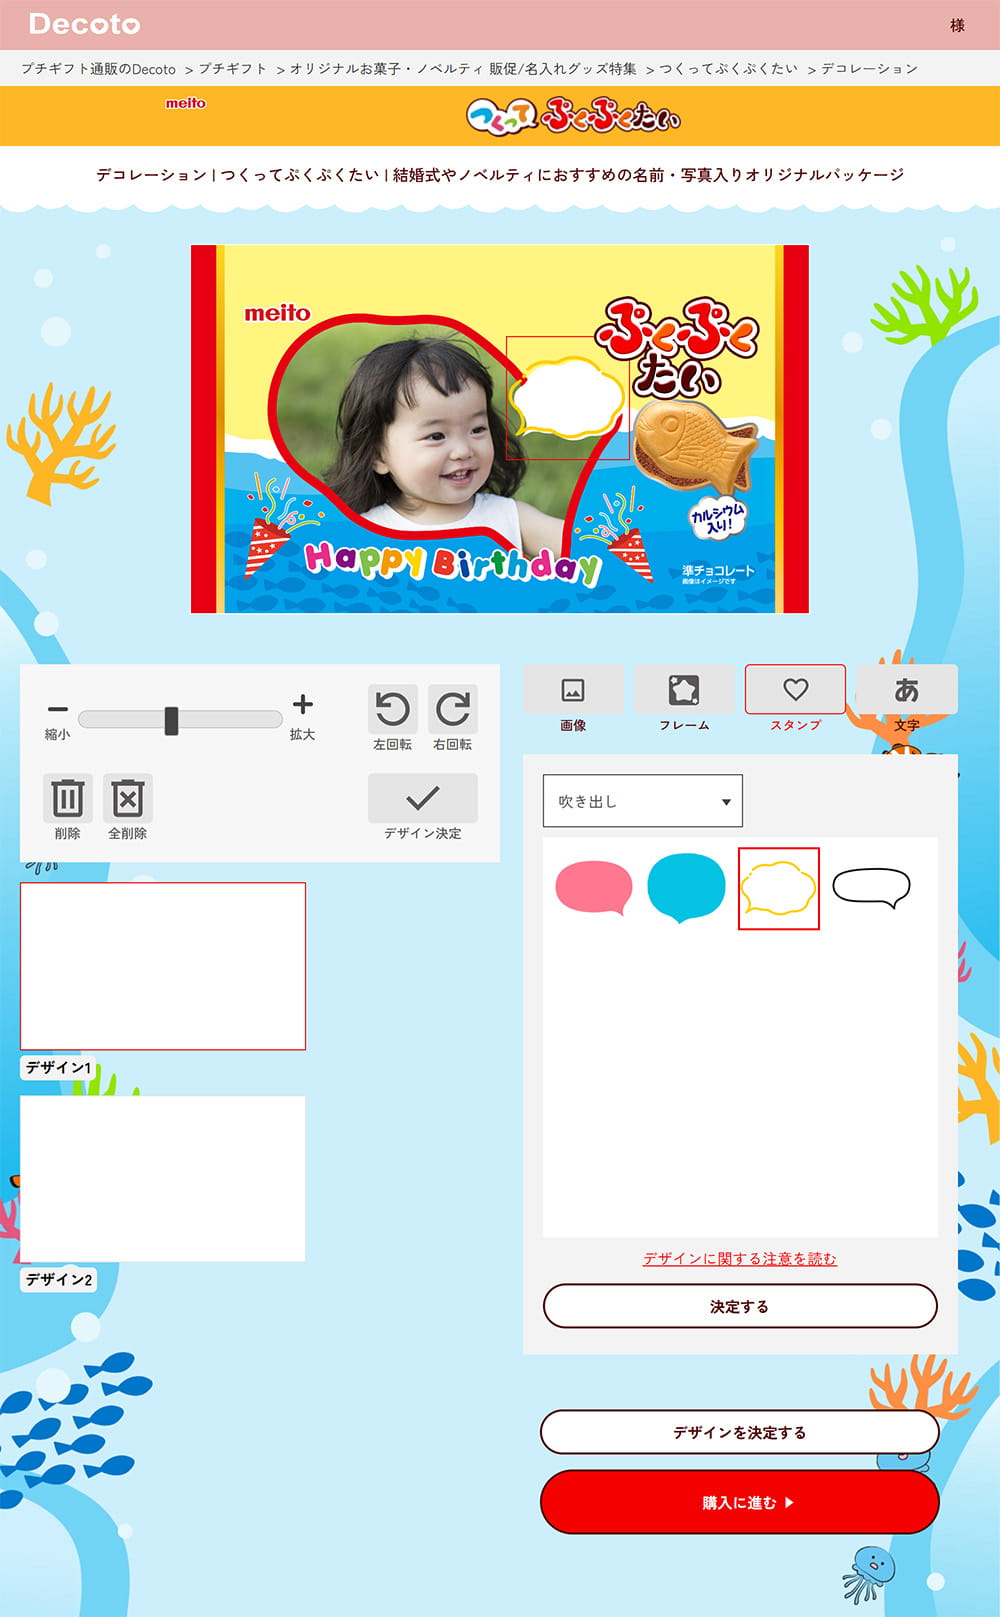Screen dimensions: 1000x1617
Task: Proceed with 購入に進む button
Action: pos(740,1502)
